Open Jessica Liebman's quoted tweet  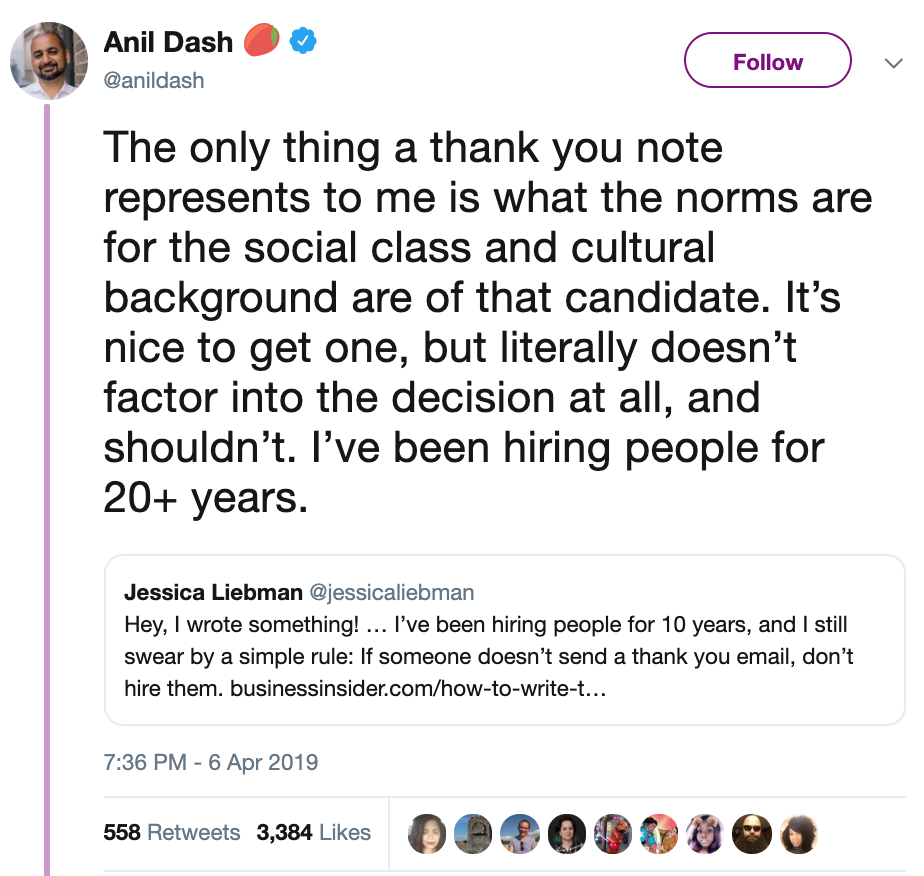[504, 639]
